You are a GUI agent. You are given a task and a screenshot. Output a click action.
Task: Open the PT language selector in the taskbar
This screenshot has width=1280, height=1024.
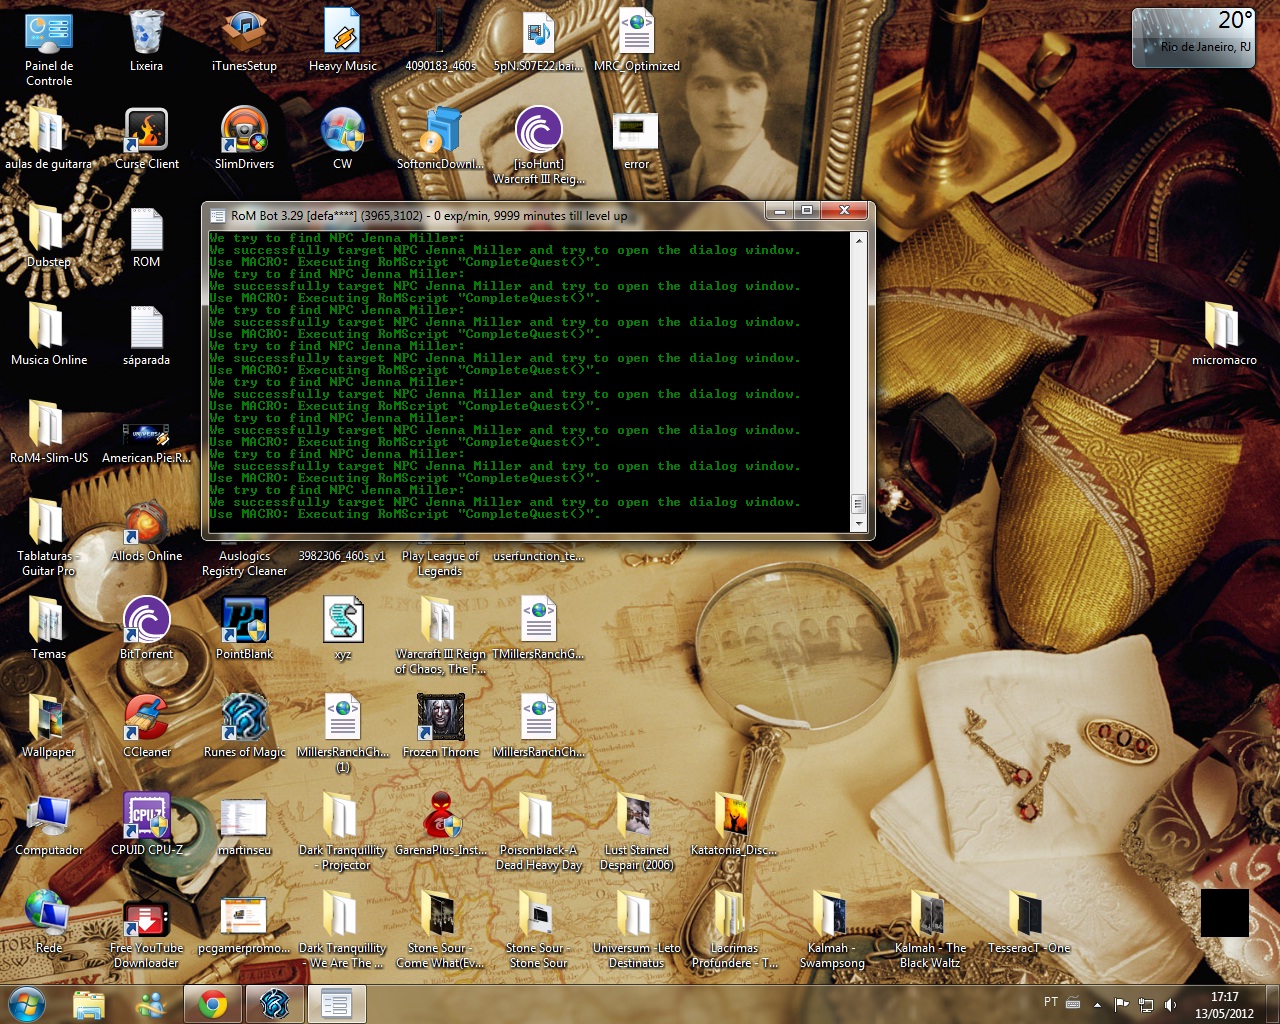click(1050, 1002)
